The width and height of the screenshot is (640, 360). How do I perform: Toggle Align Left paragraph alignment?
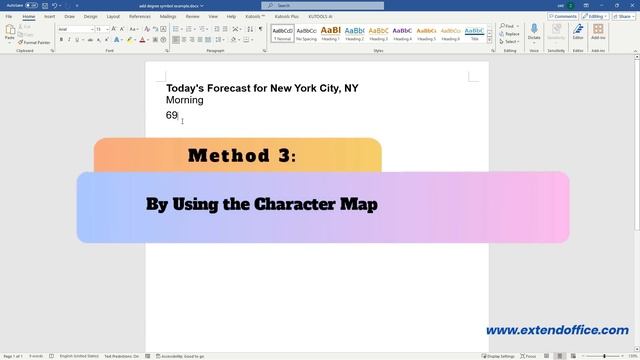point(176,40)
